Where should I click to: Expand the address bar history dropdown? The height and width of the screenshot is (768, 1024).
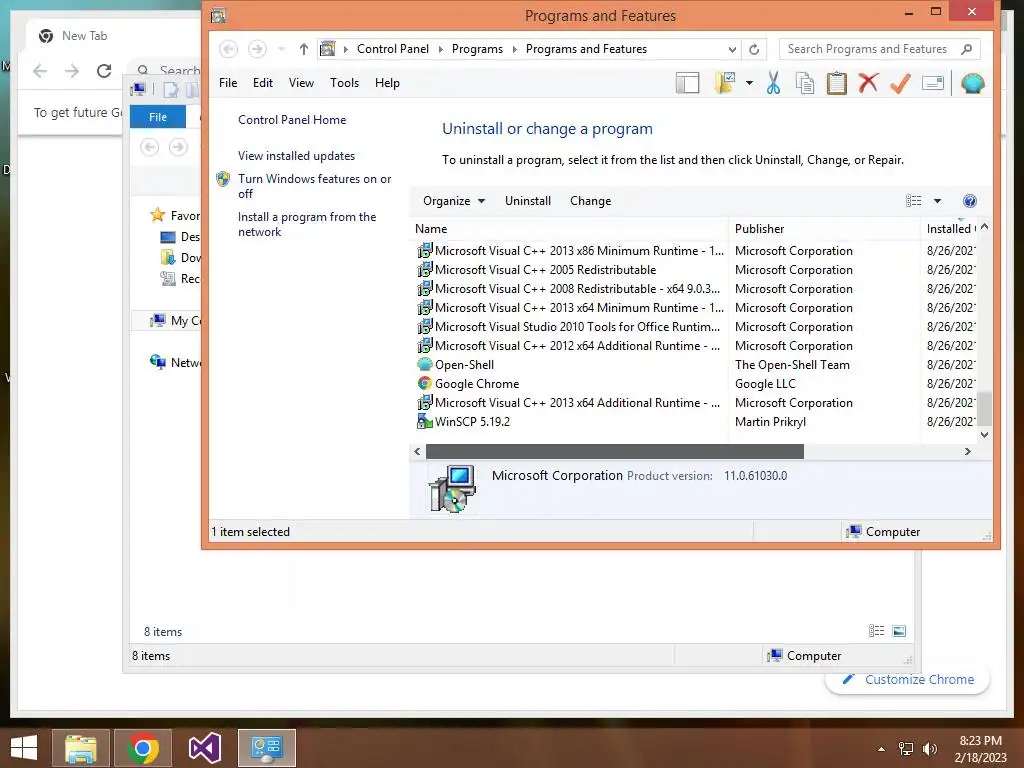[732, 49]
